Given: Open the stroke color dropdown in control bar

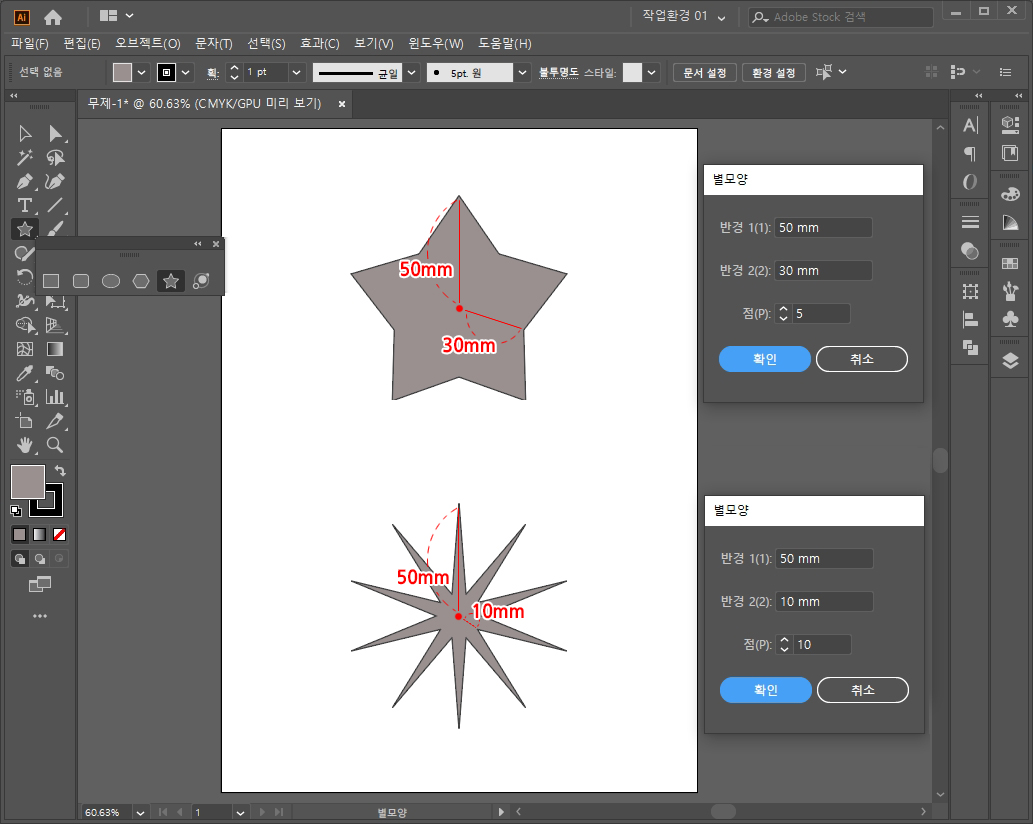Looking at the screenshot, I should pos(186,72).
